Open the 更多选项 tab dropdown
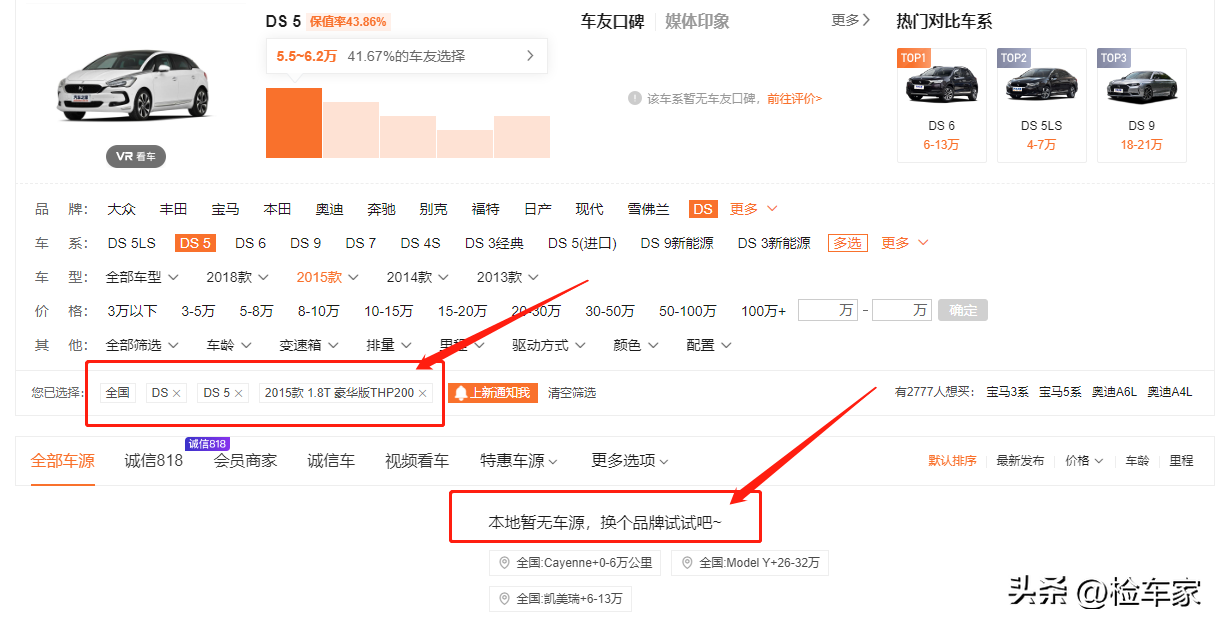This screenshot has width=1220, height=625. [x=630, y=461]
